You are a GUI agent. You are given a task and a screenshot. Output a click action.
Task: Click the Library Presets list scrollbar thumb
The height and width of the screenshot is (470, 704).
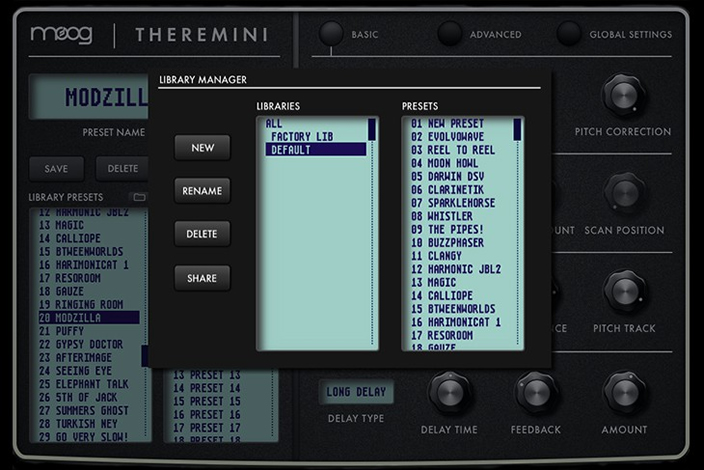point(145,356)
